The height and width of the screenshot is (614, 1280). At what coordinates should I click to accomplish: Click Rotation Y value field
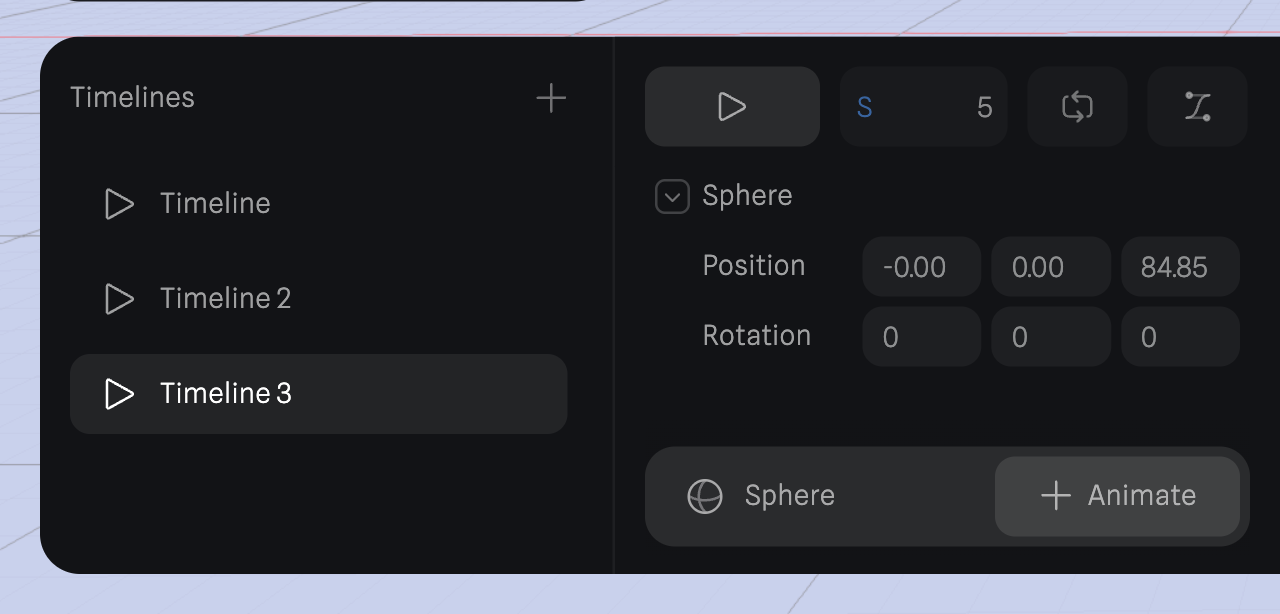point(1050,337)
